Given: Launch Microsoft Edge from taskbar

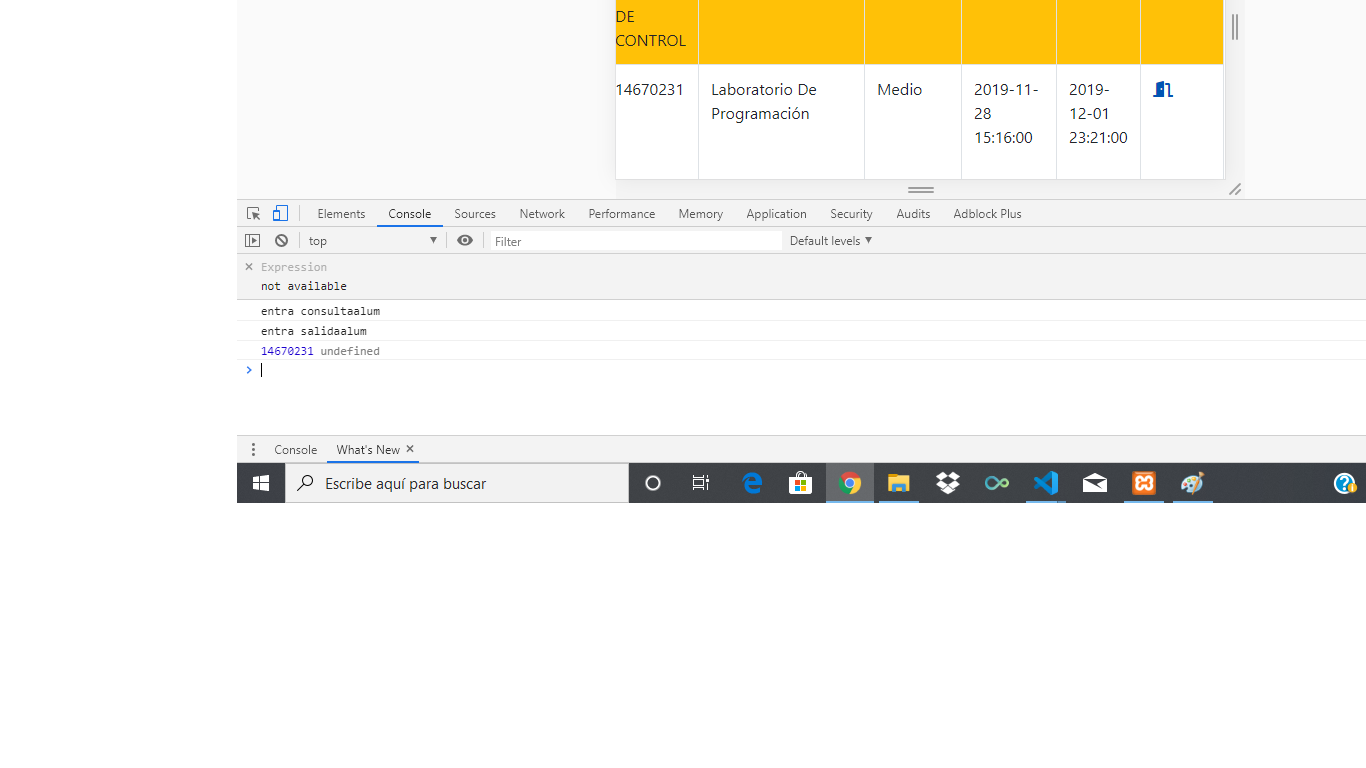Looking at the screenshot, I should [x=752, y=483].
